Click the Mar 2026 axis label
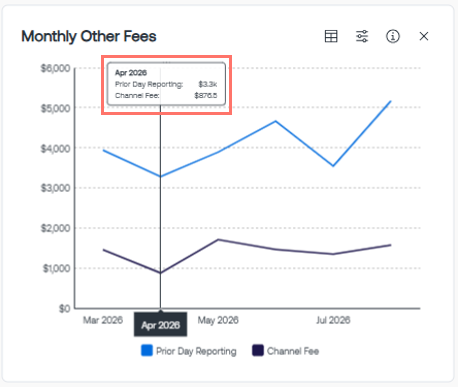Viewport: 458px width, 387px height. 103,320
